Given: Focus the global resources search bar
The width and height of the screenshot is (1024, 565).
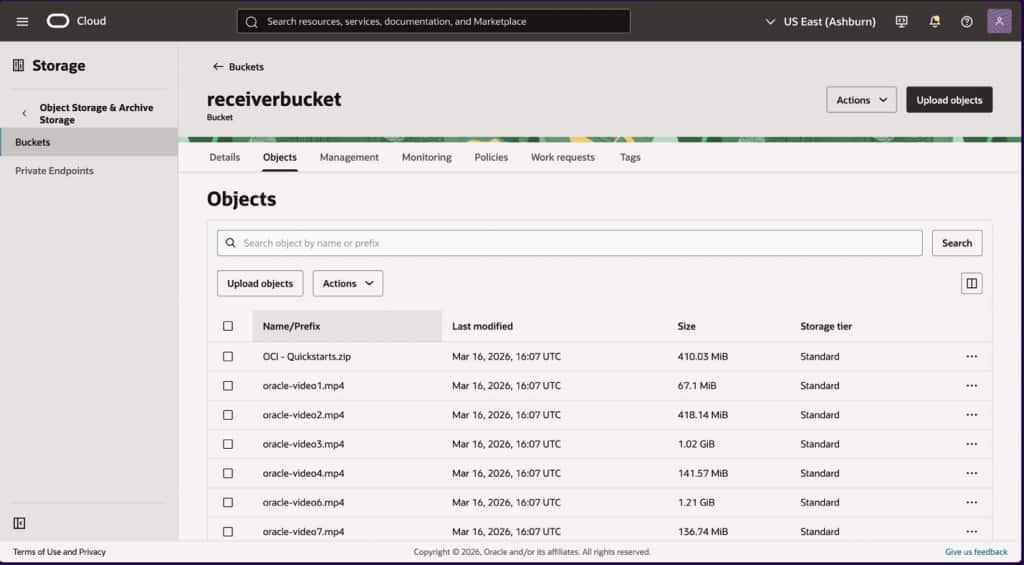Looking at the screenshot, I should pyautogui.click(x=434, y=22).
